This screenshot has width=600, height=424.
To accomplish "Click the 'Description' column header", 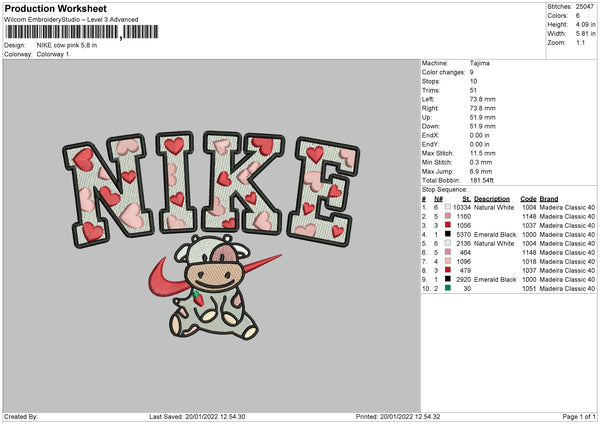I will click(492, 199).
